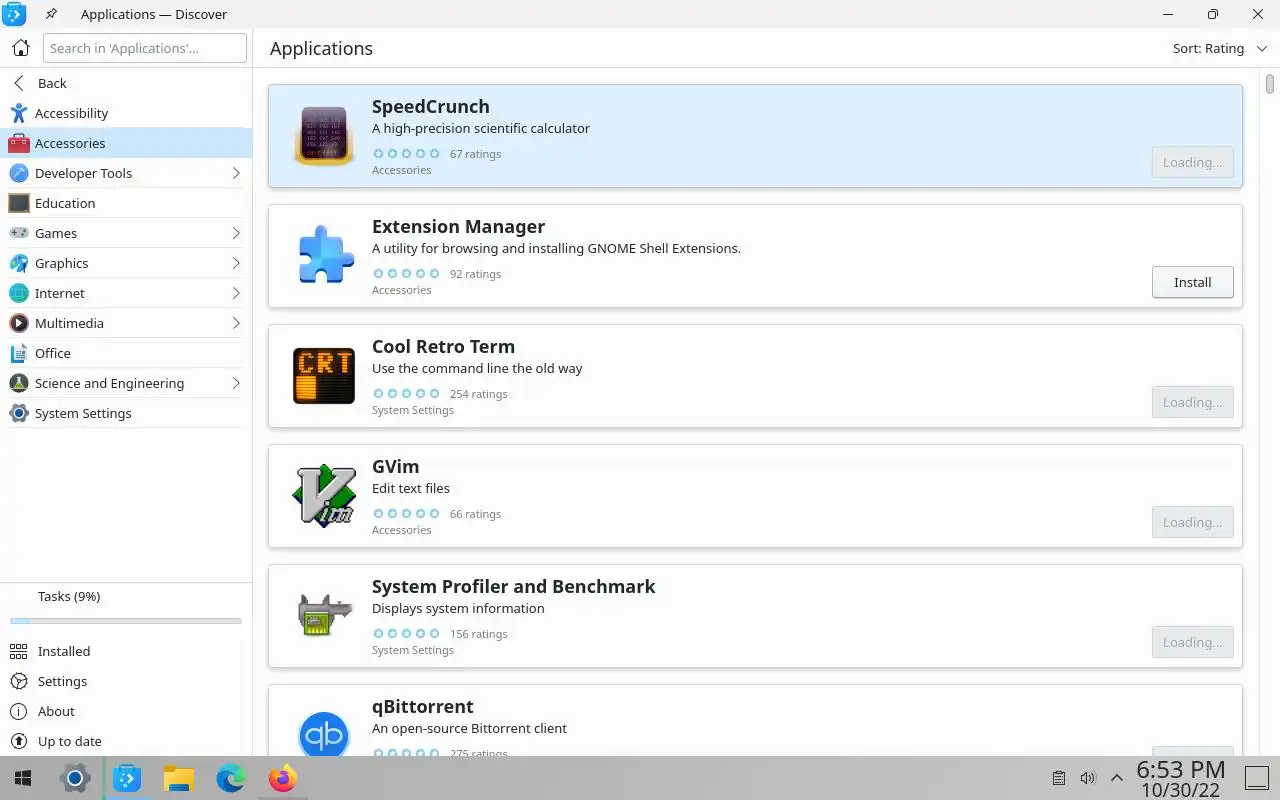Expand the Internet submenu arrow
Image resolution: width=1280 pixels, height=800 pixels.
click(x=236, y=293)
